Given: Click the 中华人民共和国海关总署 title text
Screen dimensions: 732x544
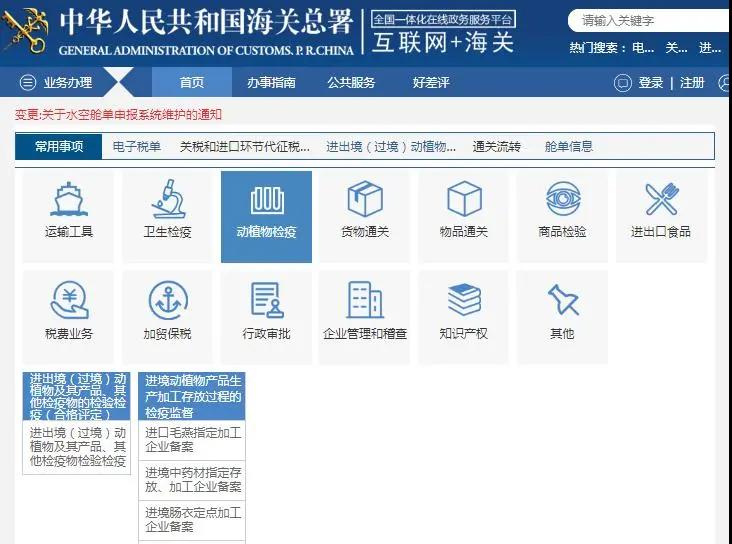Looking at the screenshot, I should pos(206,22).
